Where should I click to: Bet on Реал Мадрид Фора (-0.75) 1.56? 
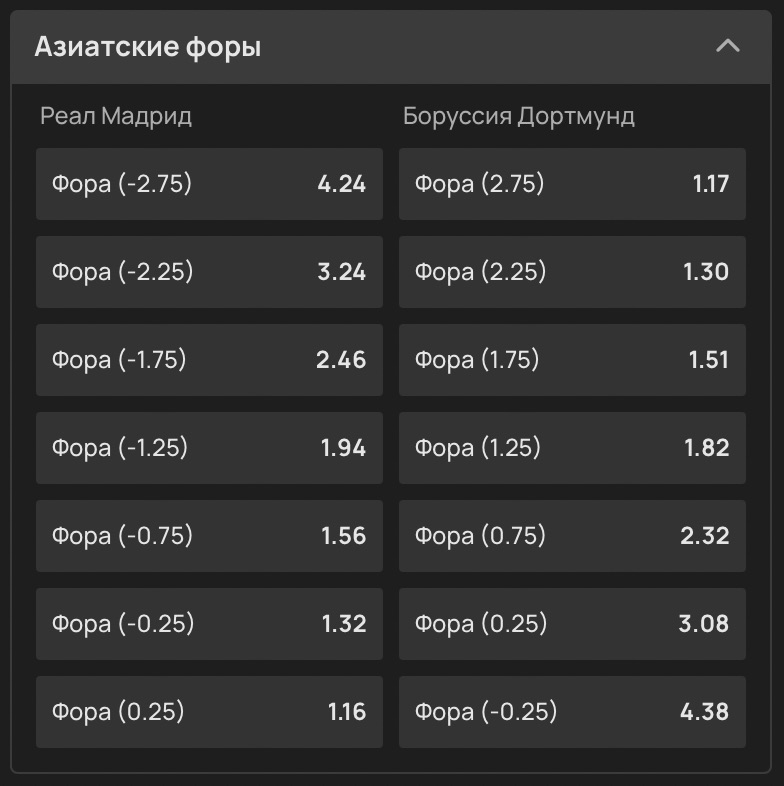(x=209, y=536)
